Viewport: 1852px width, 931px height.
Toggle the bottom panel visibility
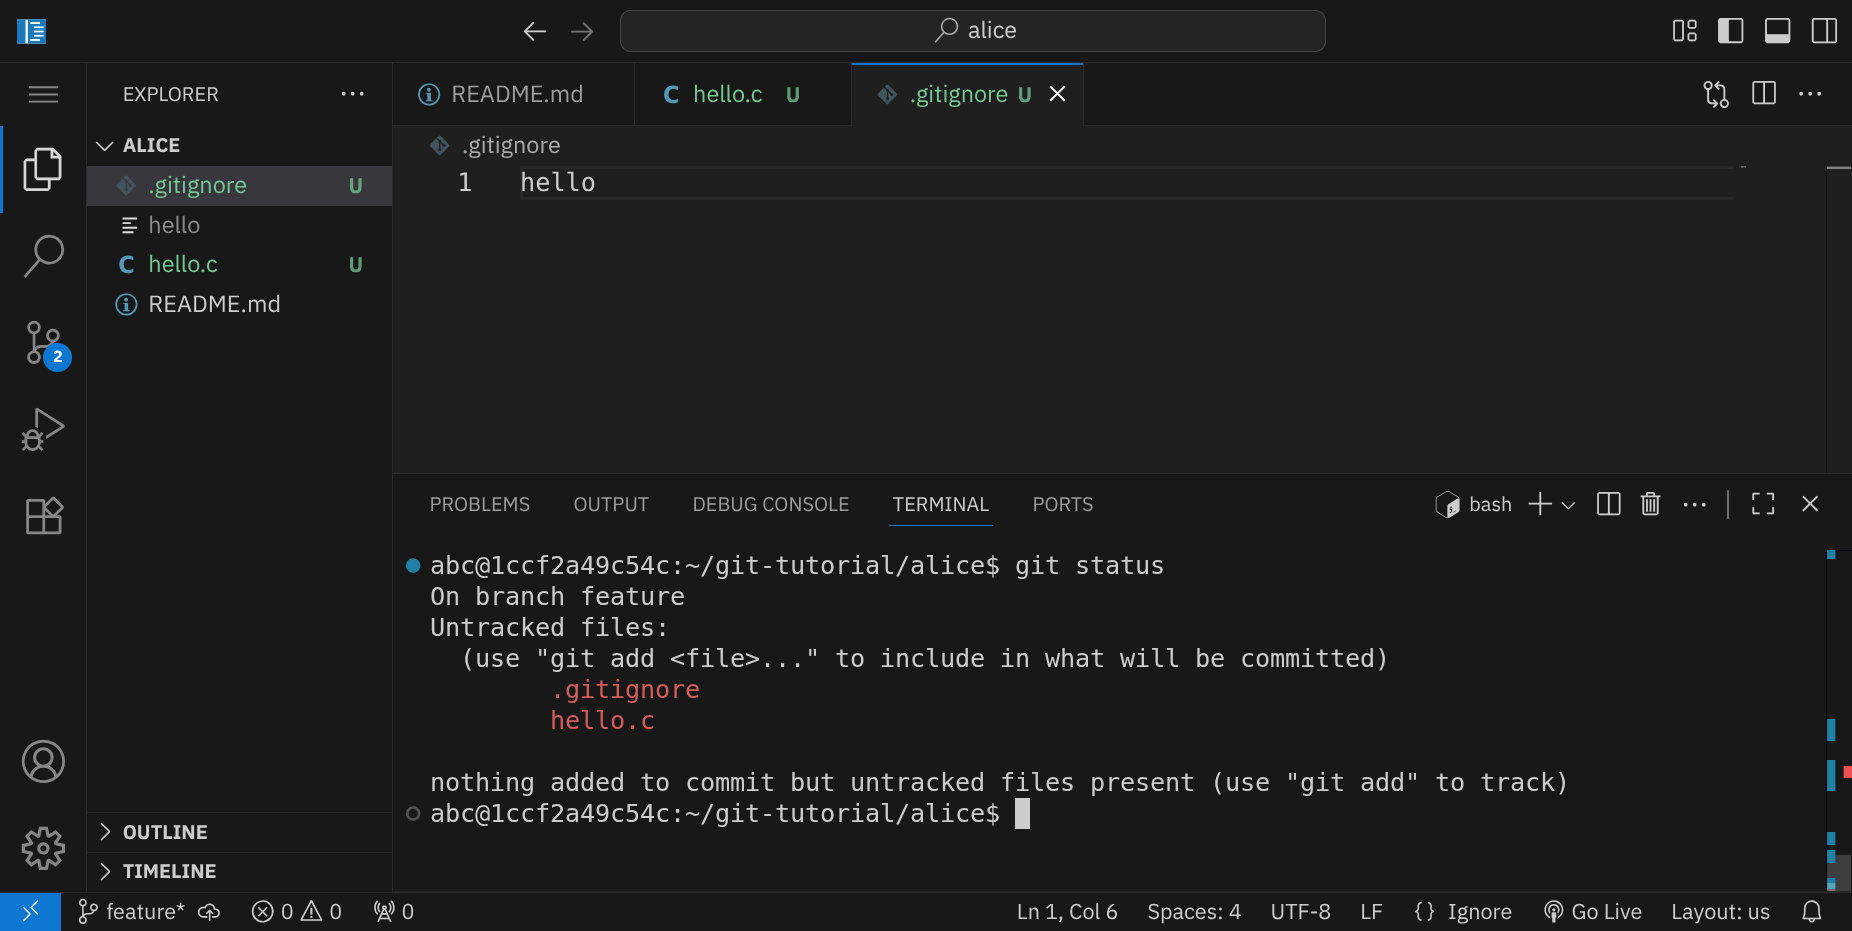pyautogui.click(x=1777, y=31)
